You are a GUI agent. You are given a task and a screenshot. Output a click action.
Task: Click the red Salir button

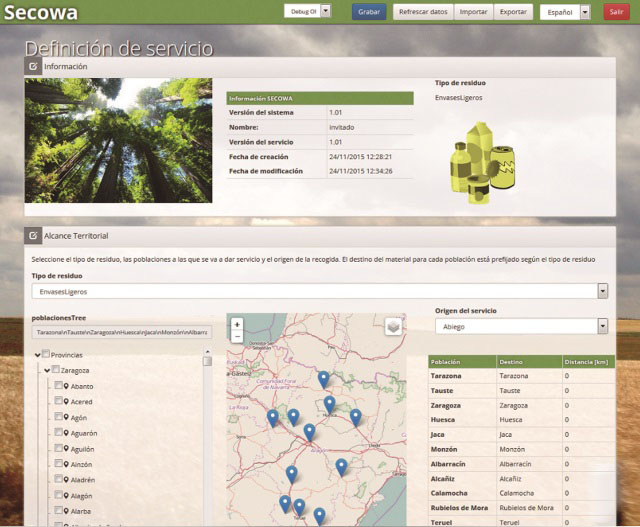[616, 12]
